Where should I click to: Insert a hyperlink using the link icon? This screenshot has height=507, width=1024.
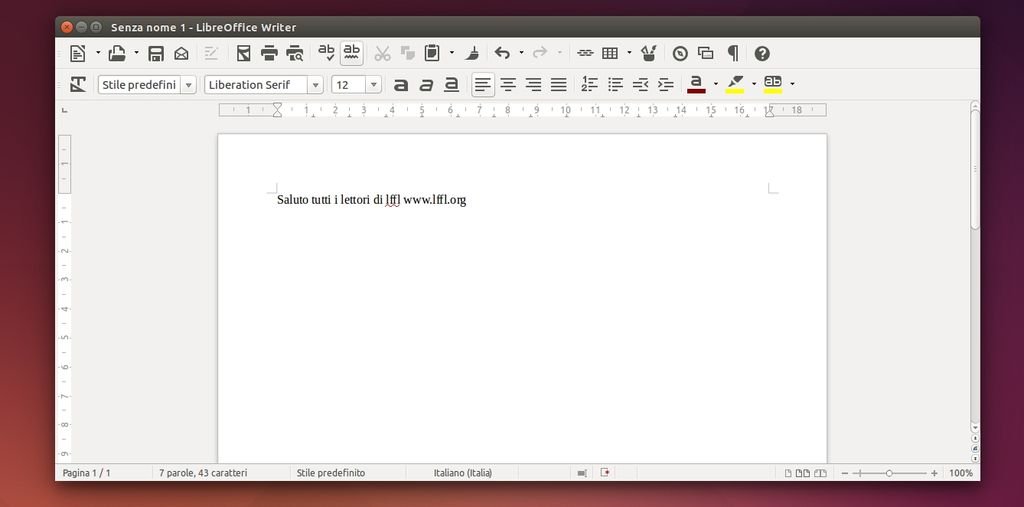click(x=585, y=53)
